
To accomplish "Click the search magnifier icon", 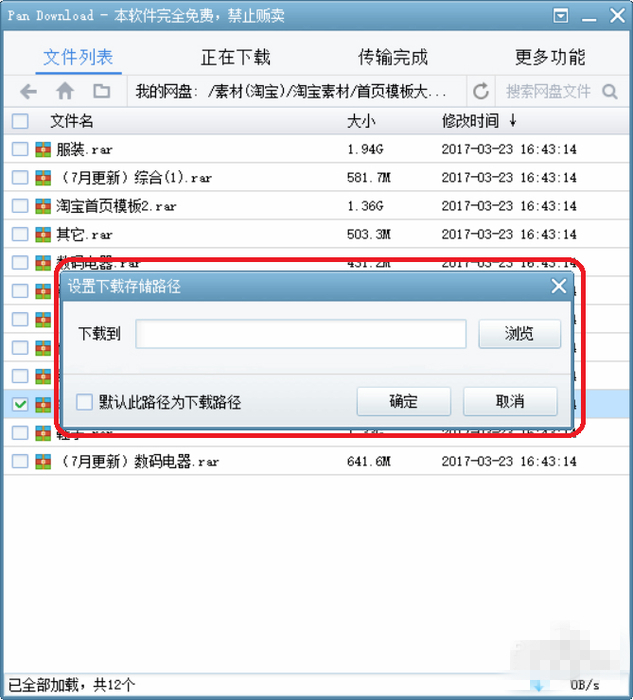I will point(610,92).
